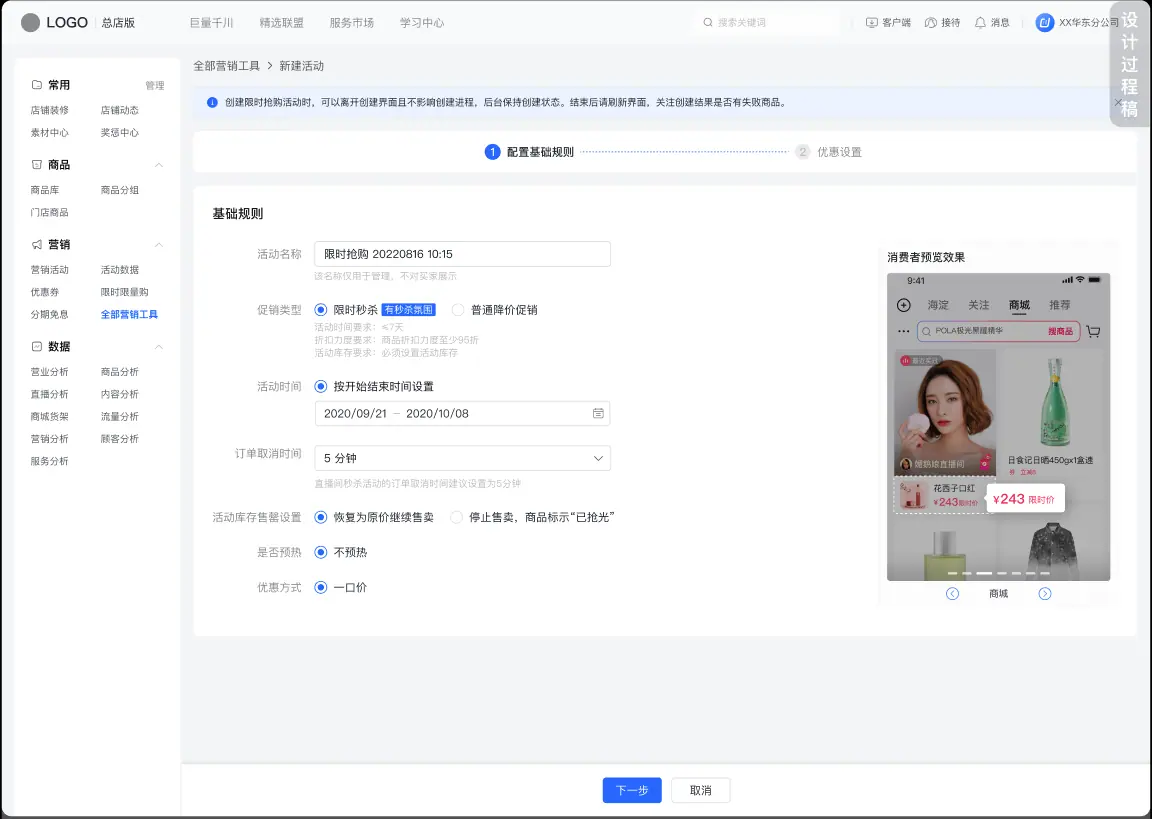Viewport: 1152px width, 819px height.
Task: Open the 学习中心 top menu
Action: coord(422,23)
